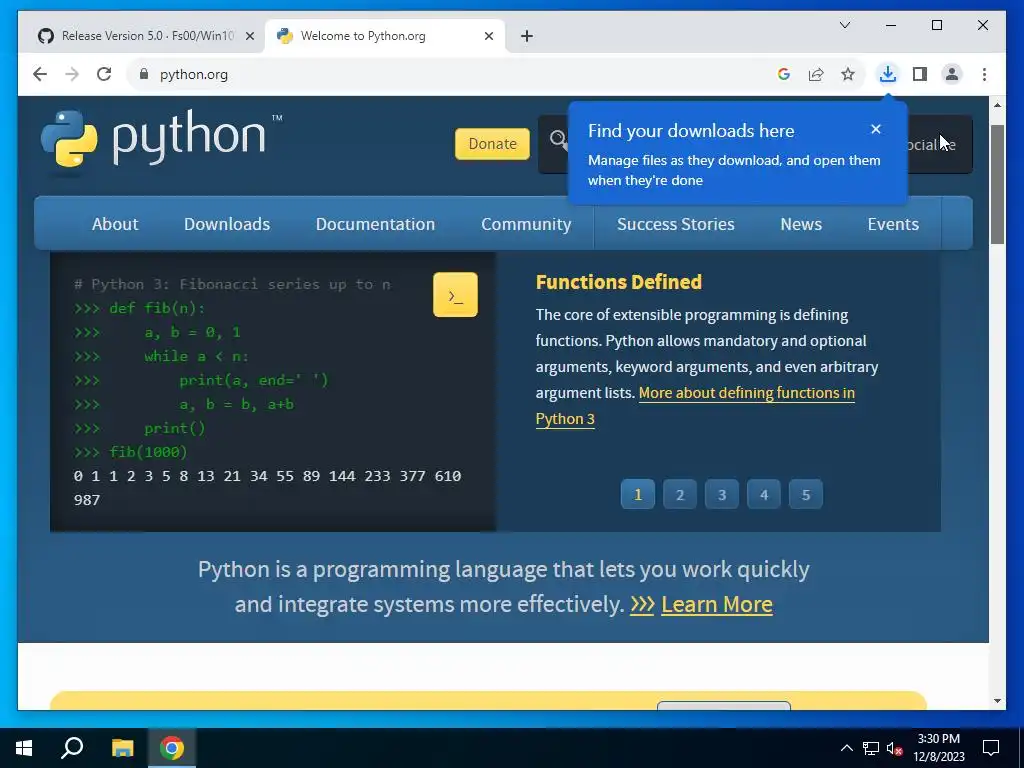Image resolution: width=1024 pixels, height=768 pixels.
Task: Open network tray icon
Action: click(871, 748)
